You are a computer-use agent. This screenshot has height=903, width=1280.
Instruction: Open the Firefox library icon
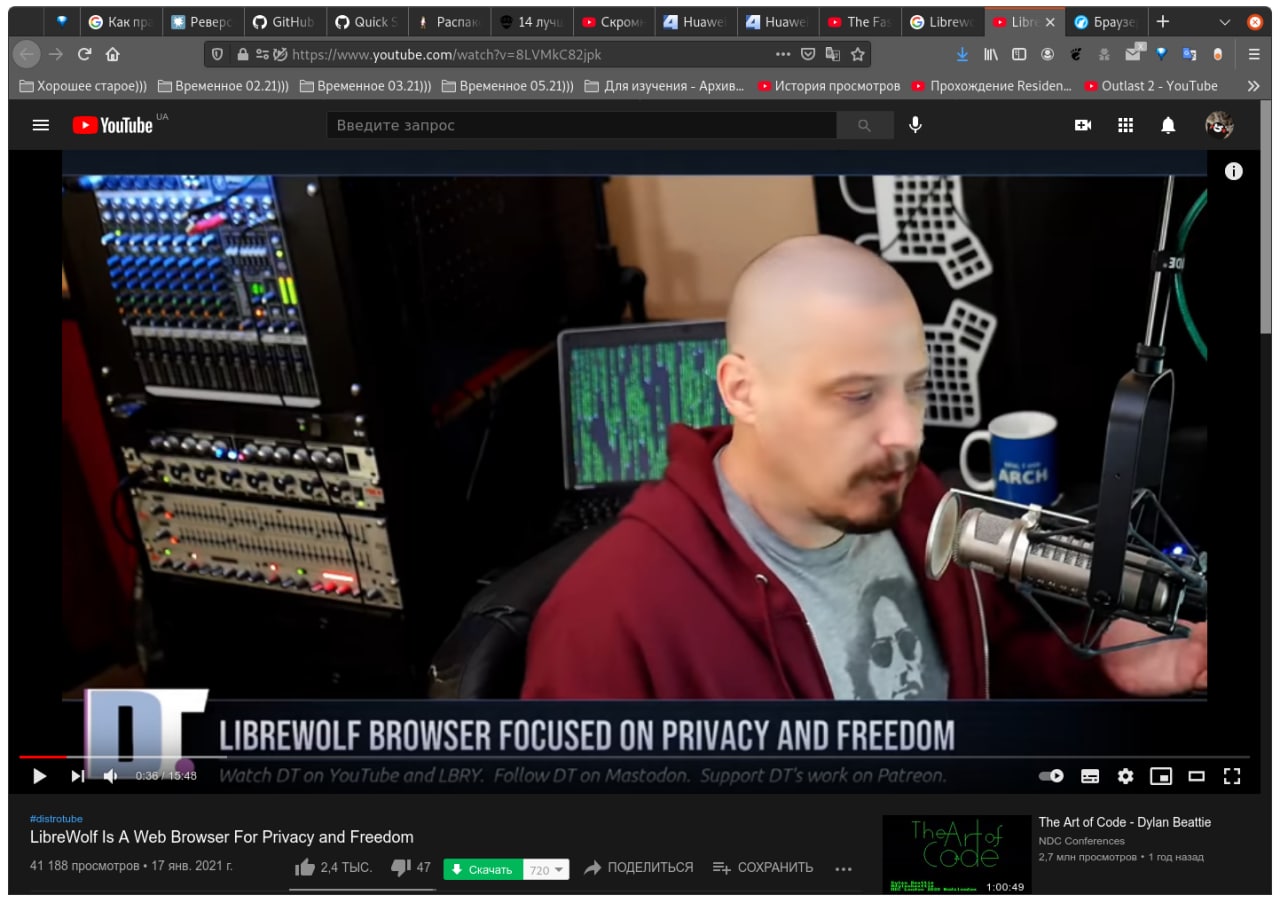pos(991,54)
